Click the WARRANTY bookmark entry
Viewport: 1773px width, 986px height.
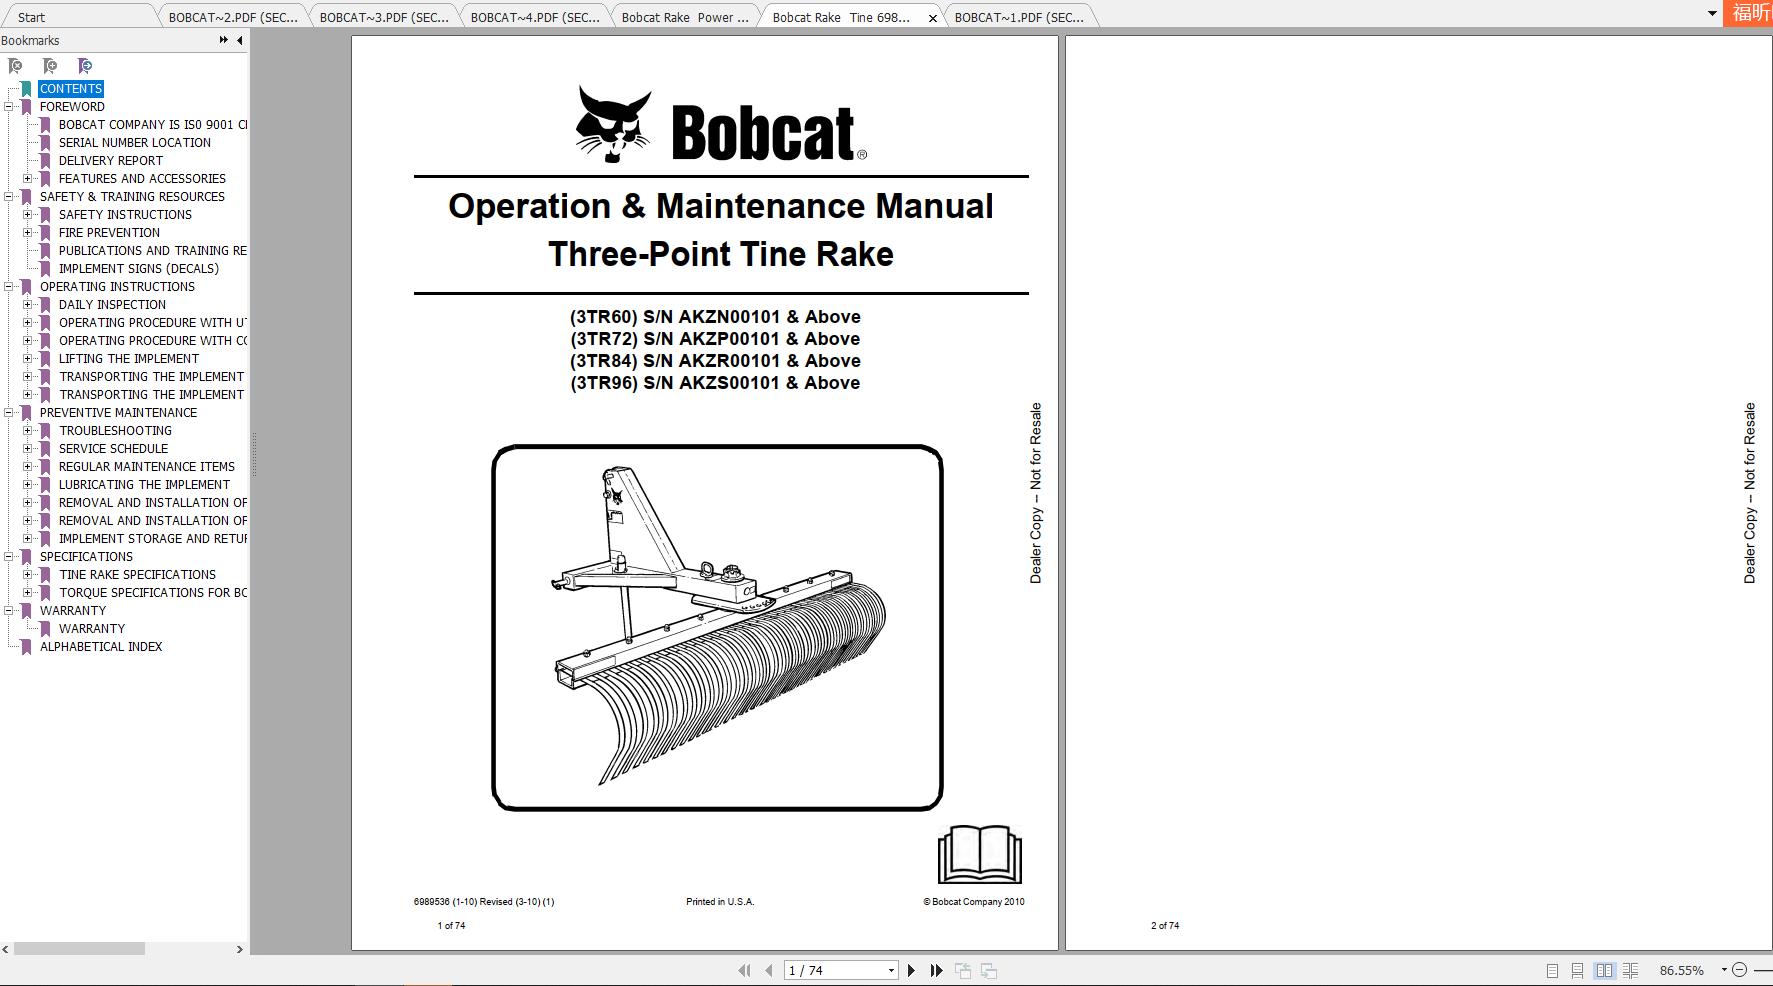tap(93, 628)
